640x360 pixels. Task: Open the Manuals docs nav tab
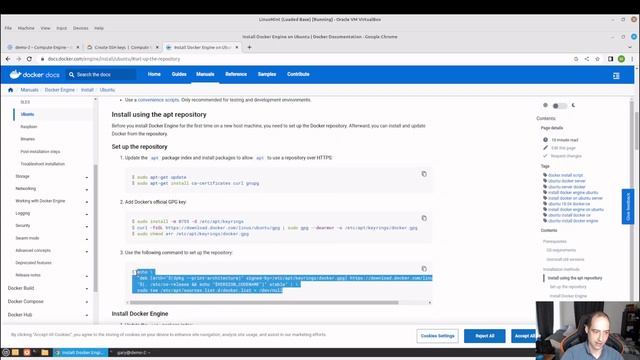(205, 74)
